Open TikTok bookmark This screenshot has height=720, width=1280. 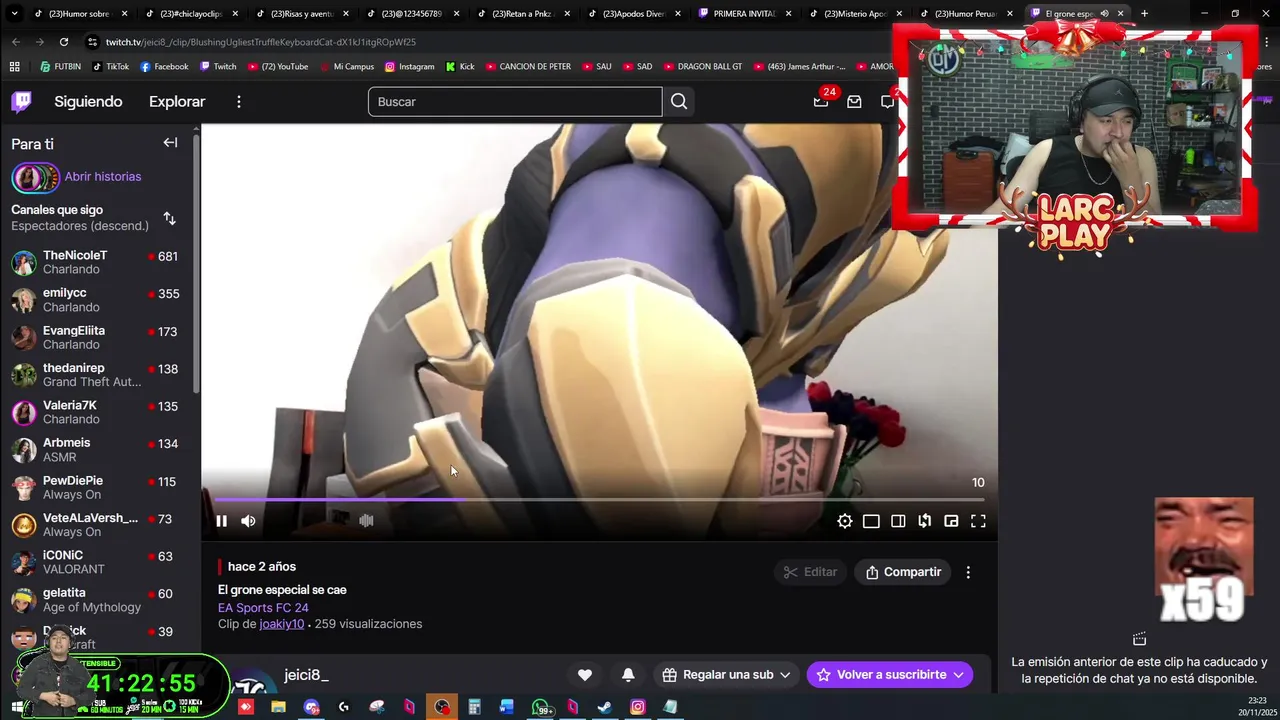coord(110,66)
